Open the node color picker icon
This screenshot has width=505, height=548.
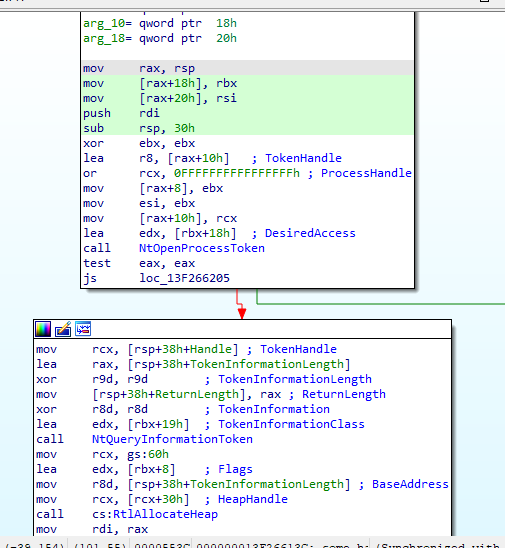43,329
